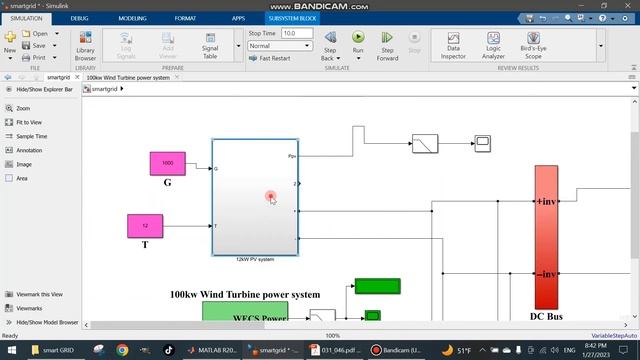640x360 pixels.
Task: Click the Stop Time input field
Action: 297,33
